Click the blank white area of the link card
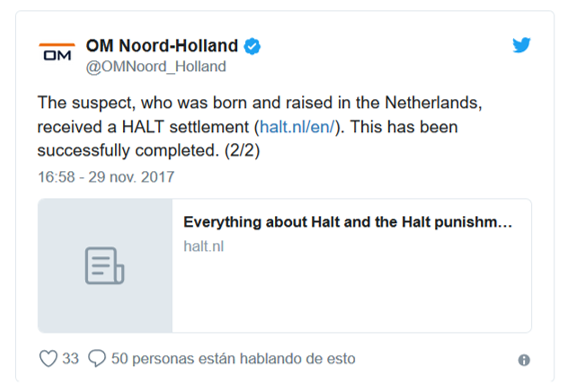 [351, 291]
